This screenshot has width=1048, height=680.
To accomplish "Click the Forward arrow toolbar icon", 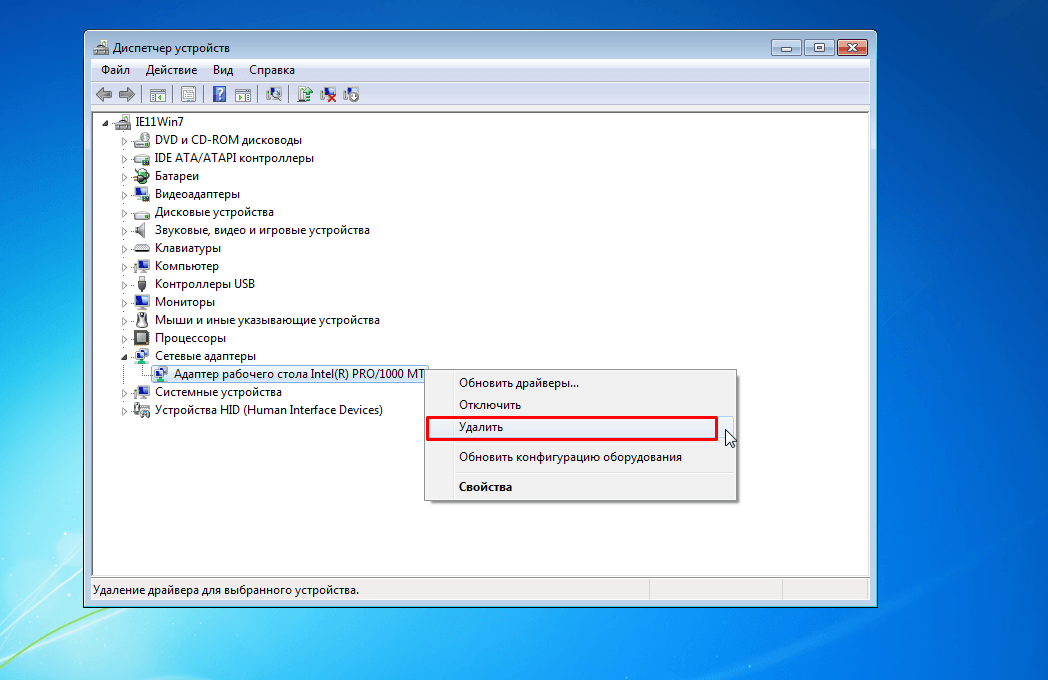I will [126, 94].
